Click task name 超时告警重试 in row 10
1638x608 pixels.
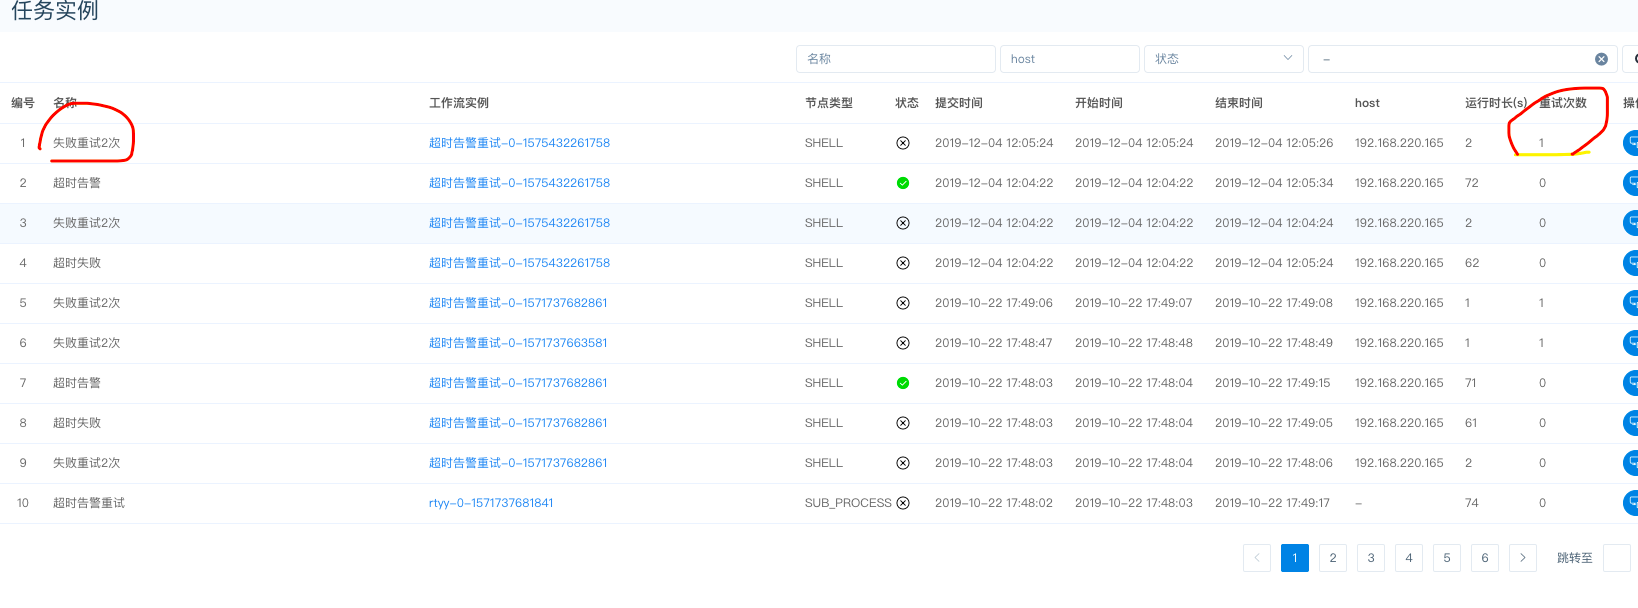click(x=89, y=503)
